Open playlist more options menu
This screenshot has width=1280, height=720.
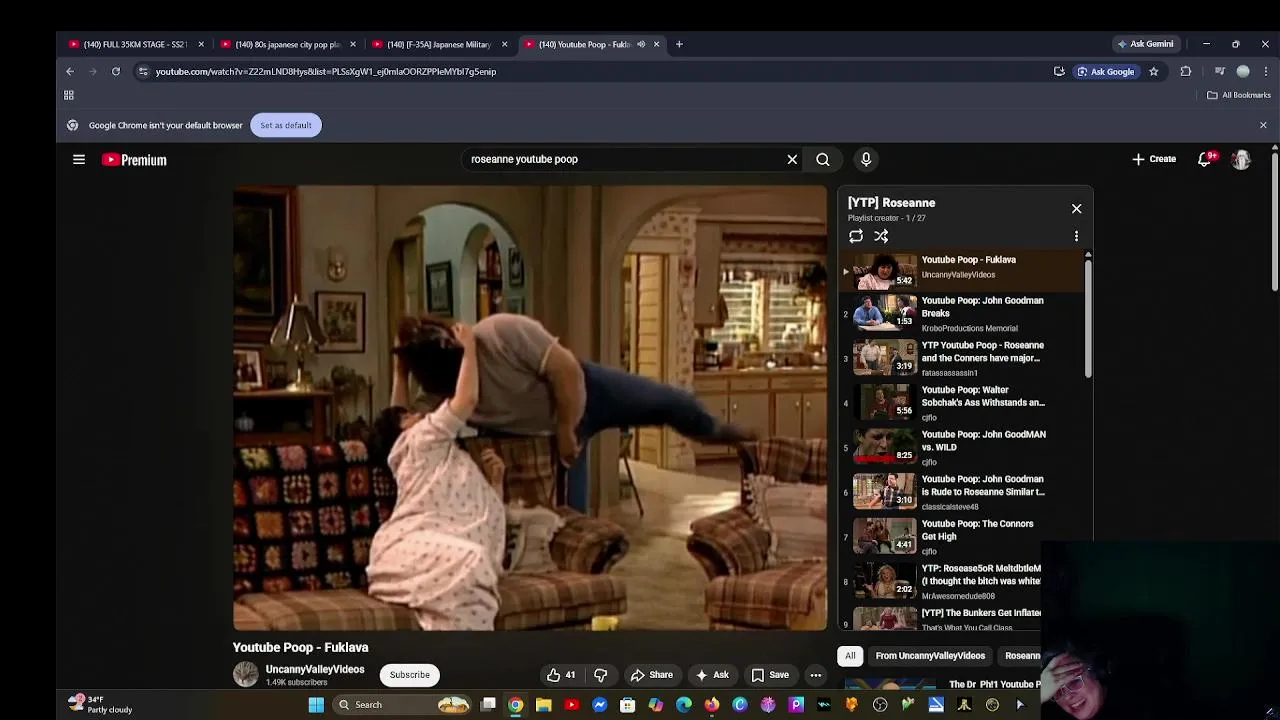click(x=1076, y=236)
